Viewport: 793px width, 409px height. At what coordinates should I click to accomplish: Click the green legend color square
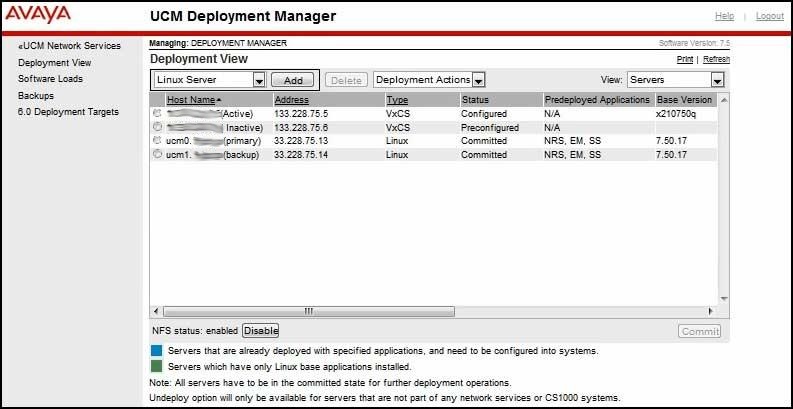[x=157, y=366]
